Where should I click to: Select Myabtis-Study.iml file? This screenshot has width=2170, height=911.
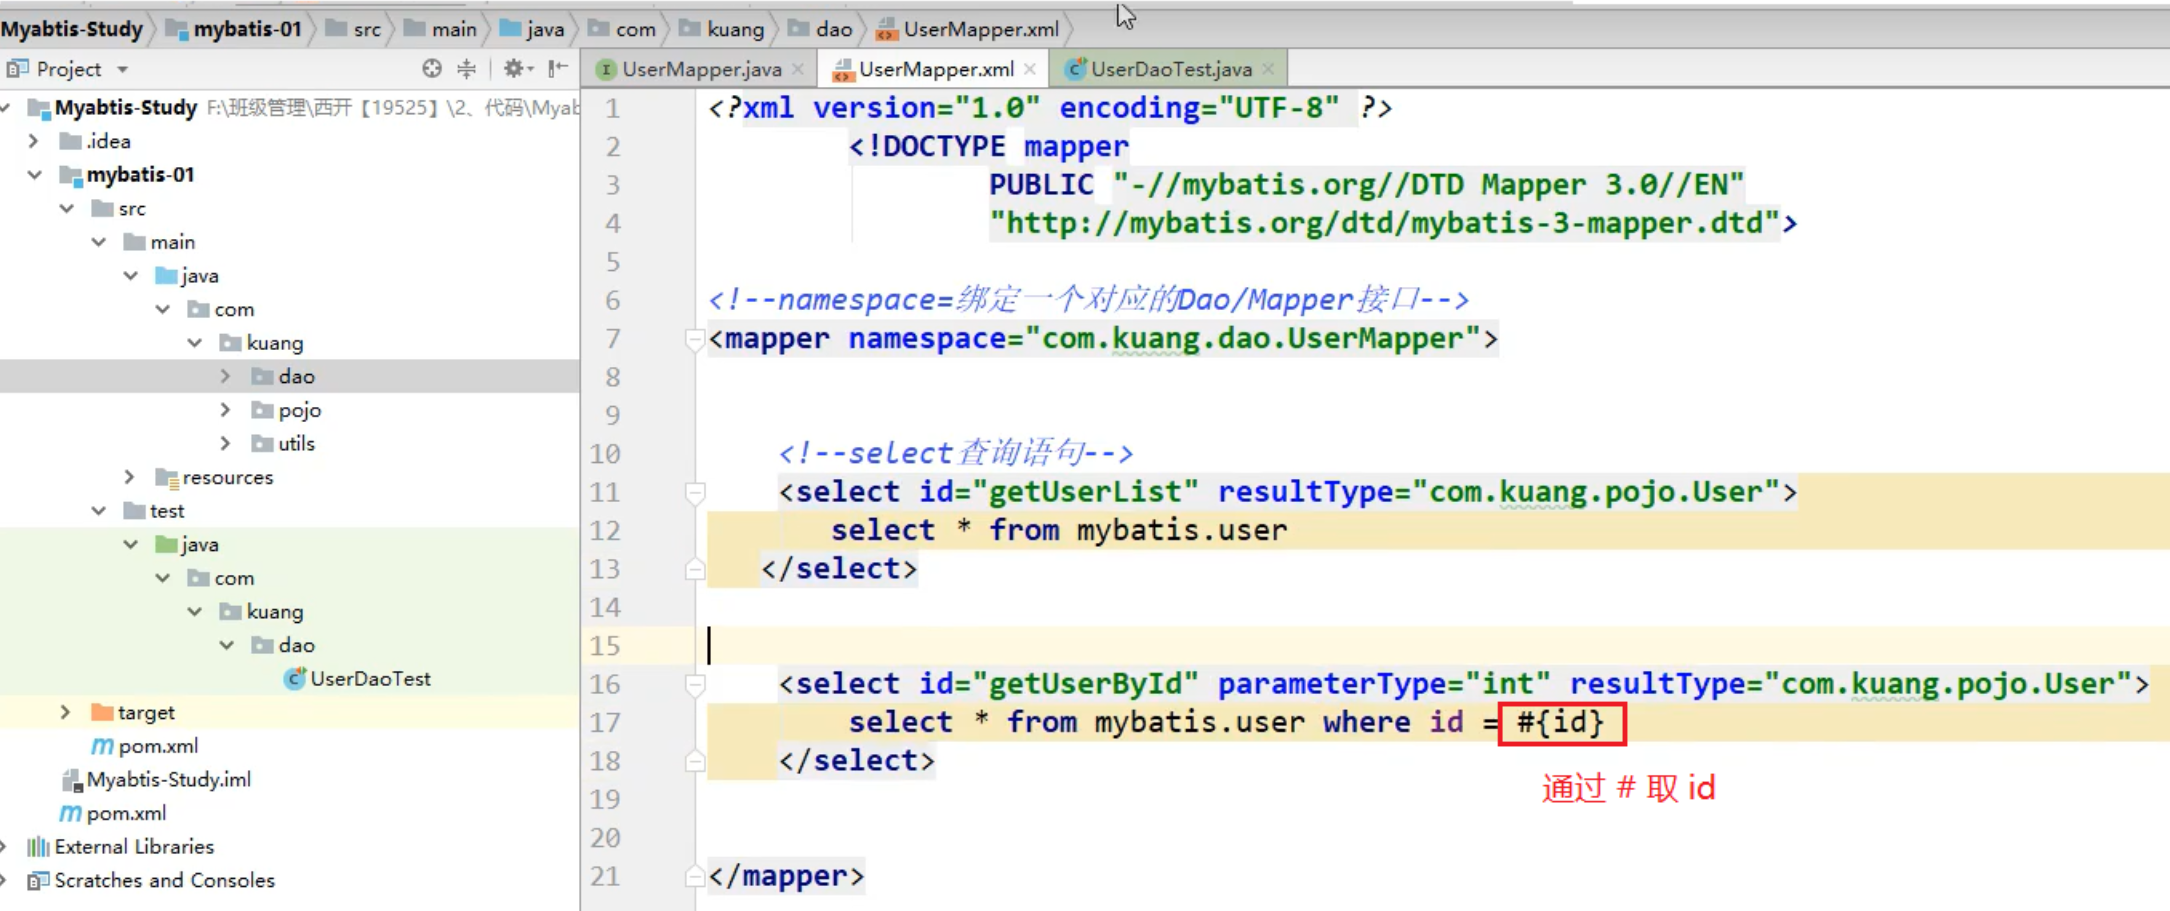pos(156,779)
